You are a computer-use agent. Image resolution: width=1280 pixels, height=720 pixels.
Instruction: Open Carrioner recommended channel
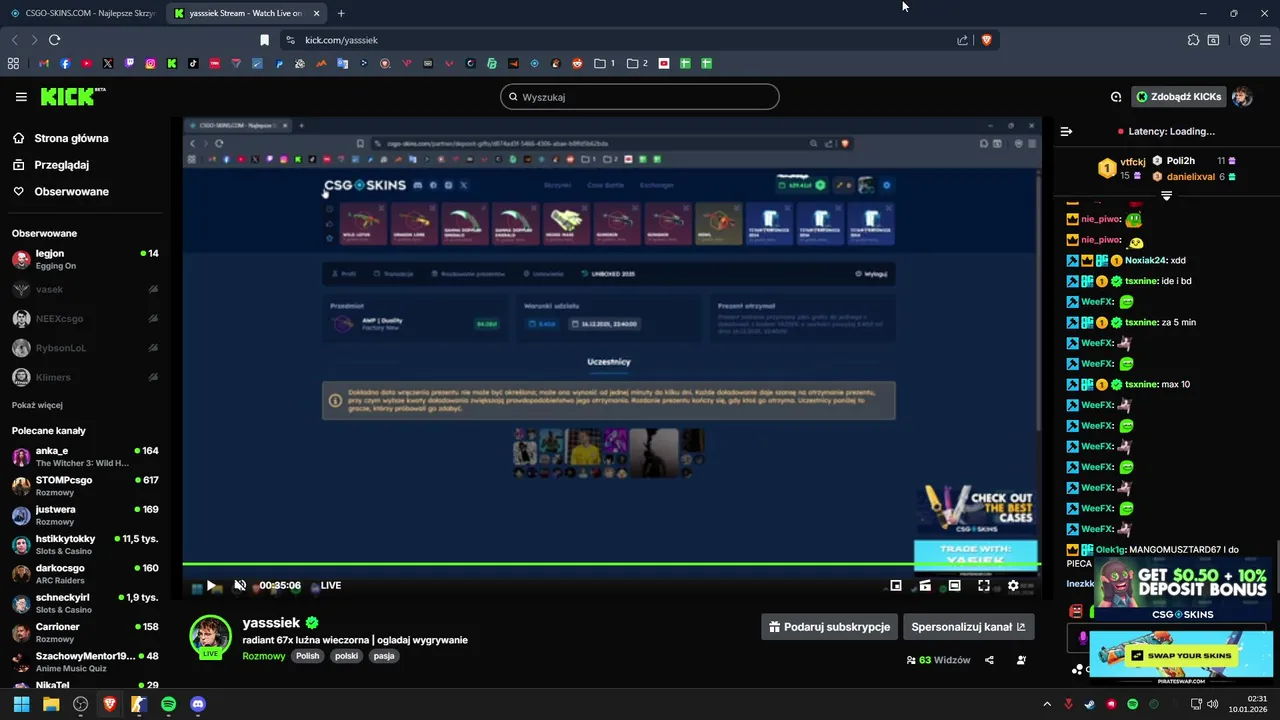(85, 633)
